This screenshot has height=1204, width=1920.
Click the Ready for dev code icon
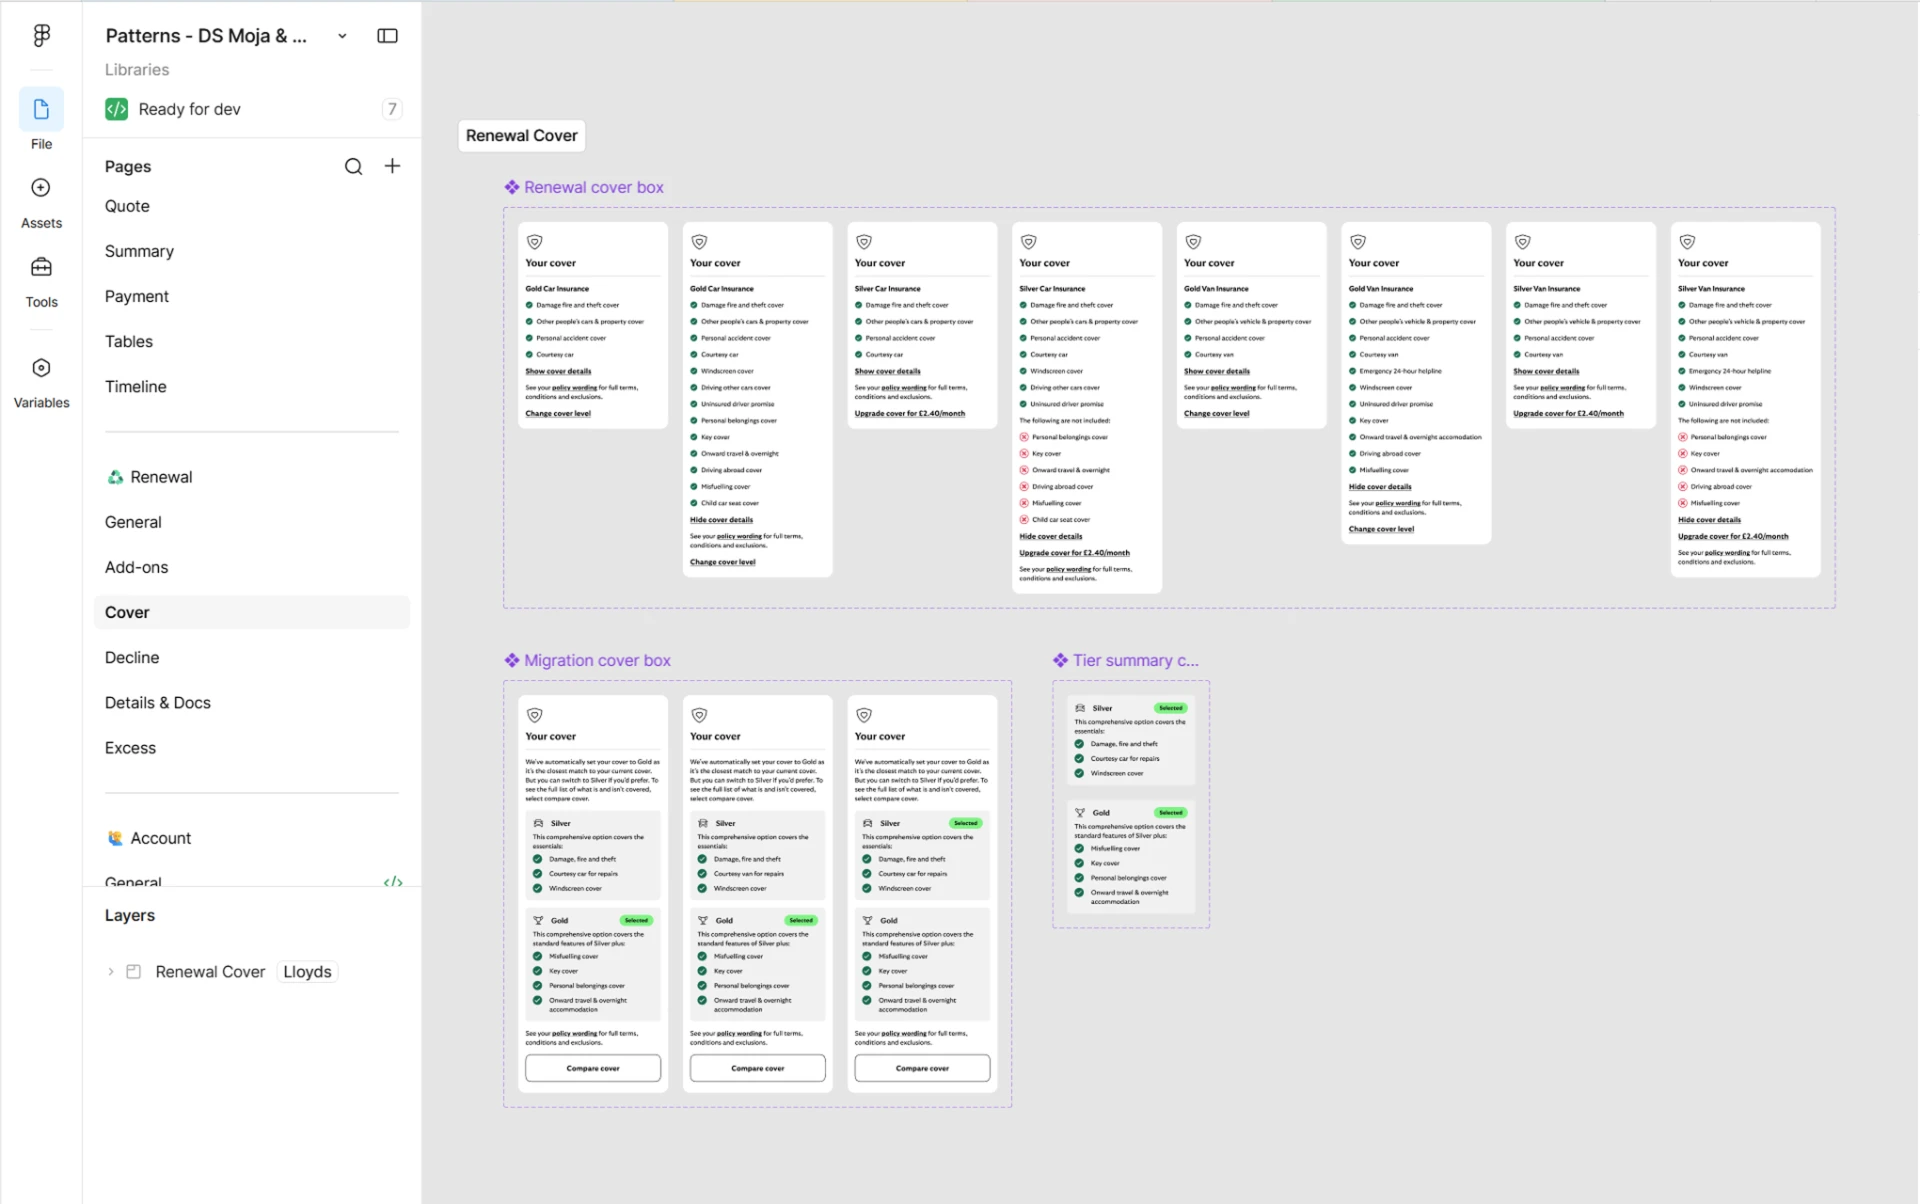(116, 109)
